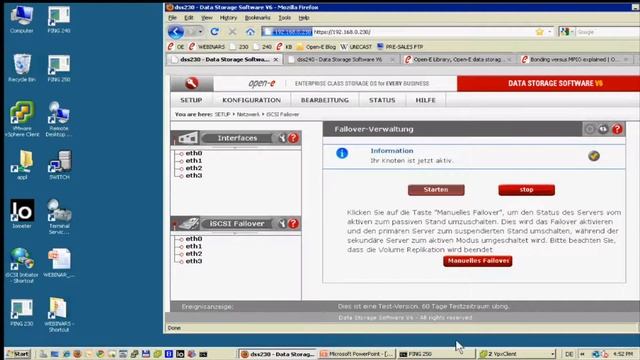Confirm information message checkmark icon

594,156
